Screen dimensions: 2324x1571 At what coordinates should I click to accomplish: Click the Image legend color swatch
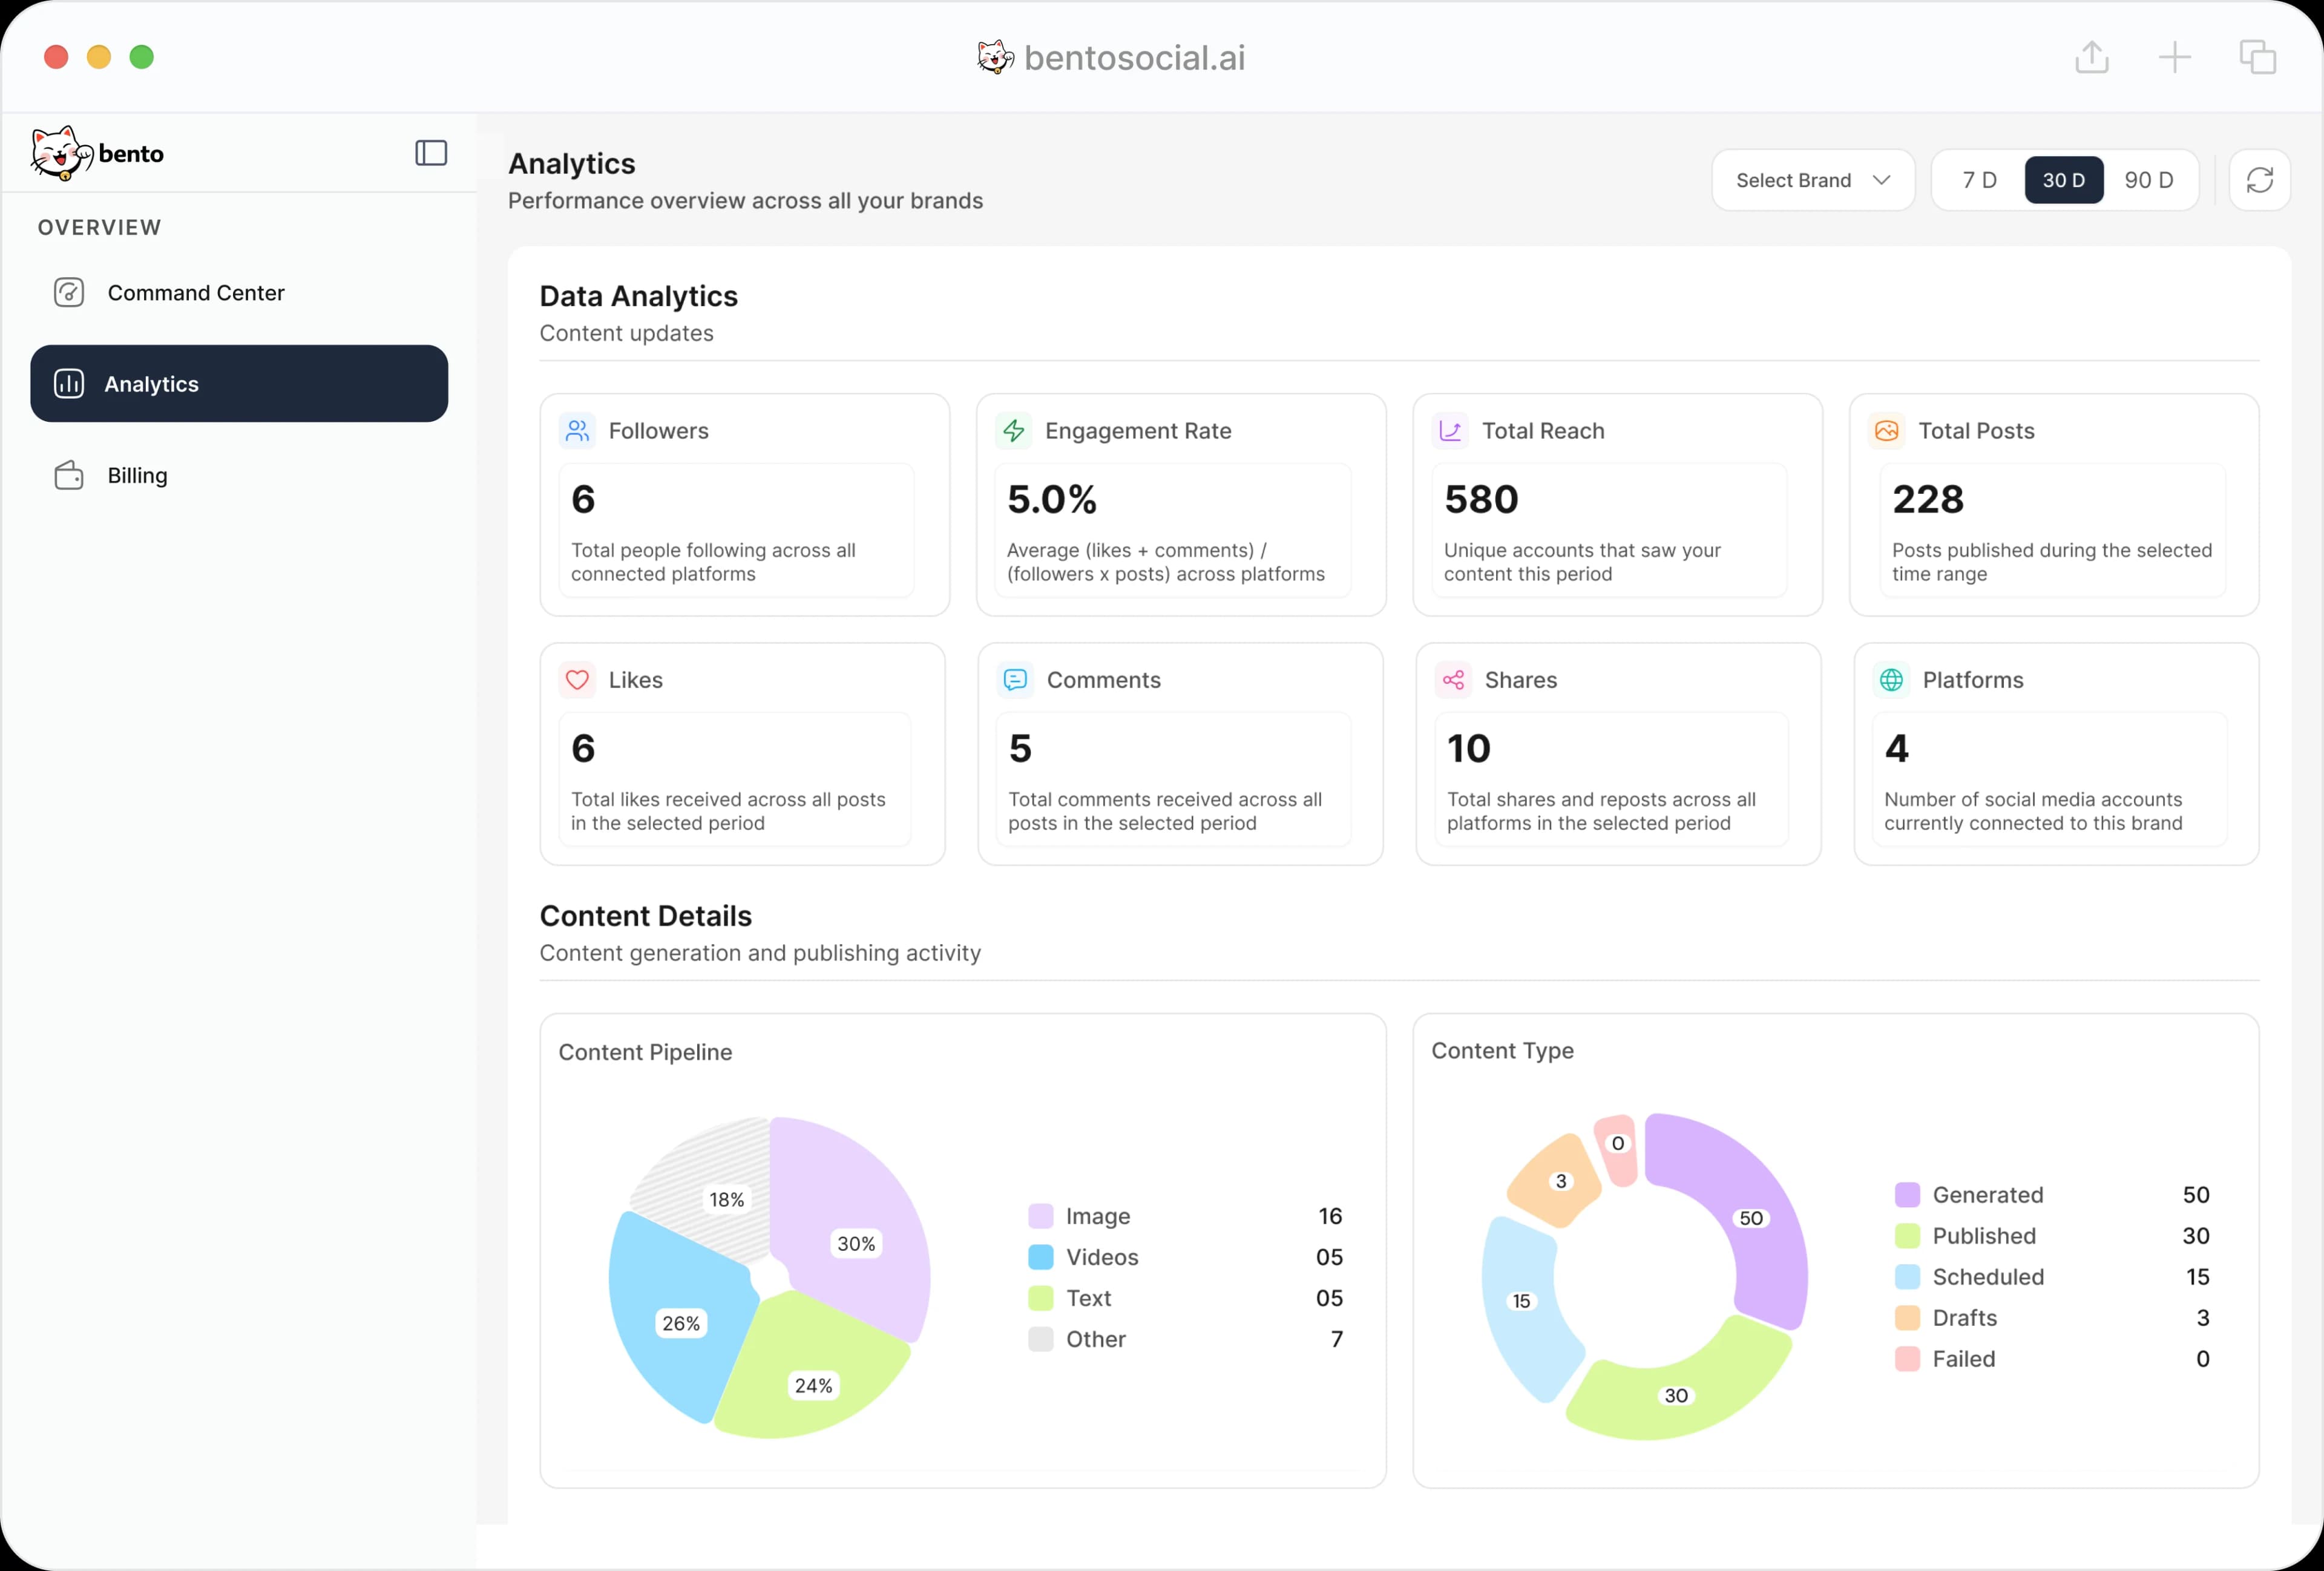pos(1040,1216)
